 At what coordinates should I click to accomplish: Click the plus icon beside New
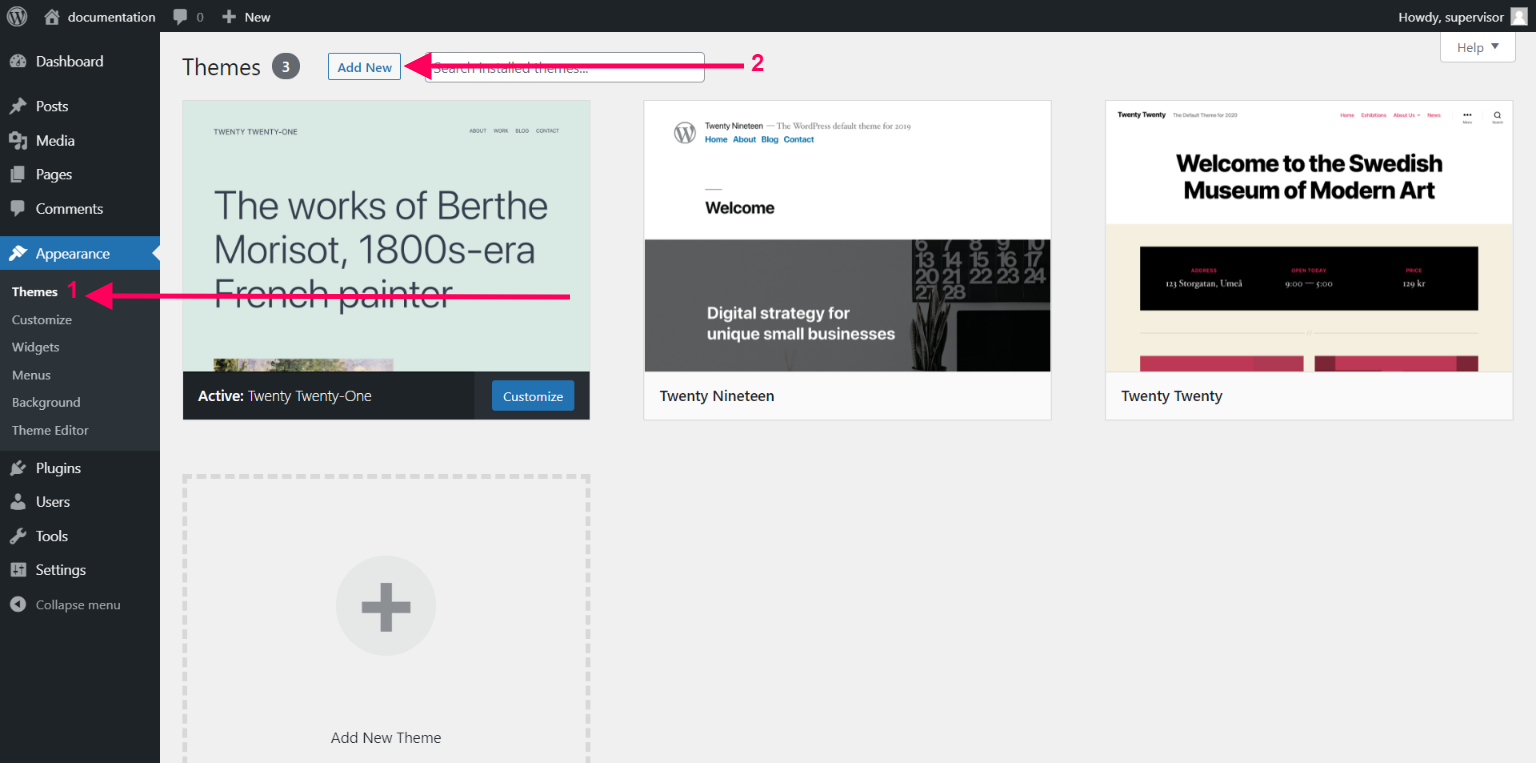tap(229, 17)
